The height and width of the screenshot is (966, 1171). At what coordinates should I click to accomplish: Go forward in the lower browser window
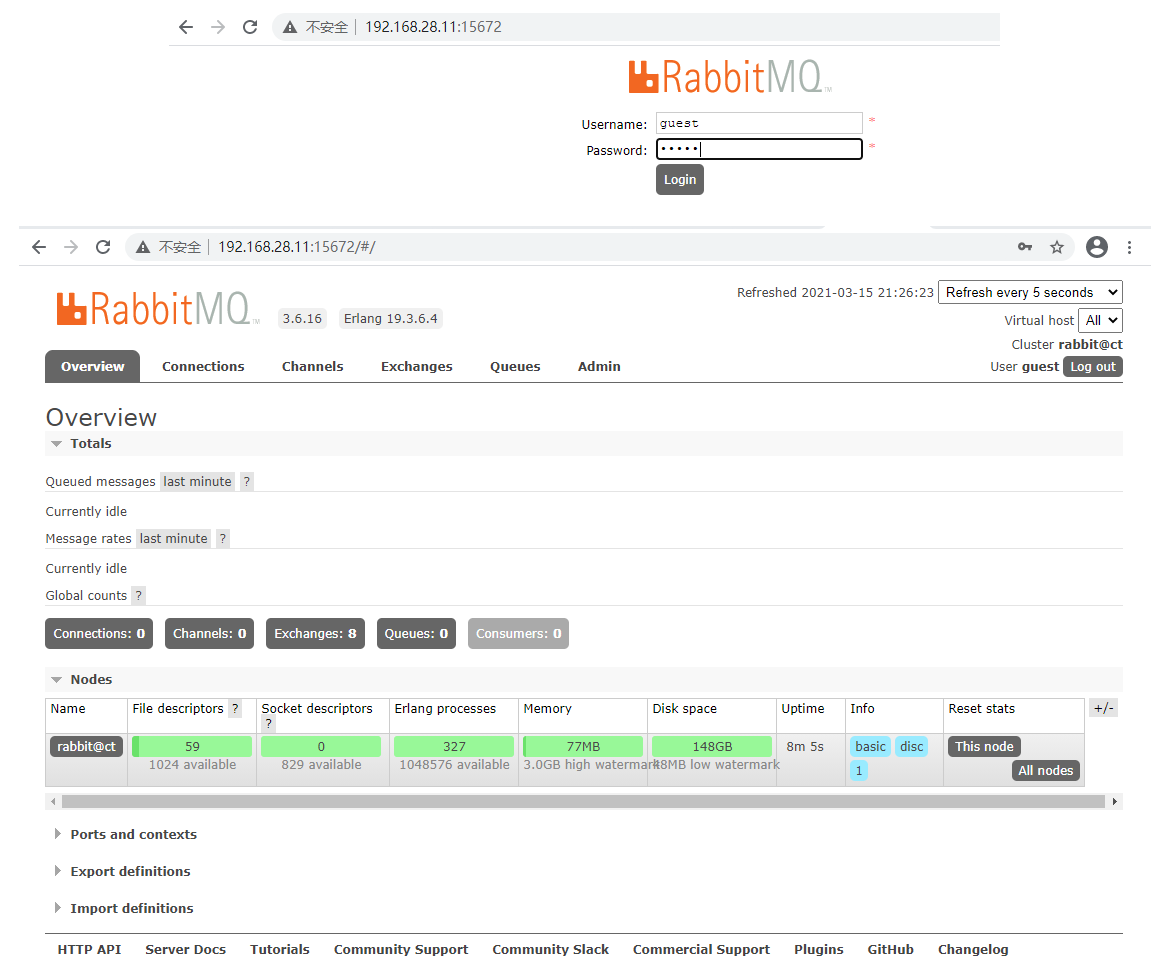click(x=71, y=247)
